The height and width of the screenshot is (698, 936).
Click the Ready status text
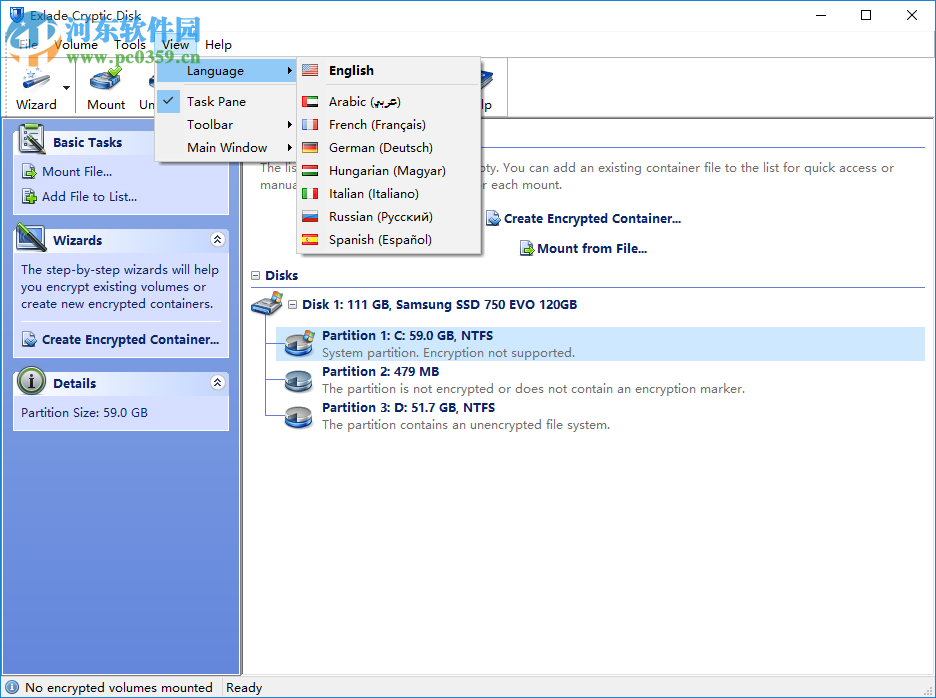(244, 687)
